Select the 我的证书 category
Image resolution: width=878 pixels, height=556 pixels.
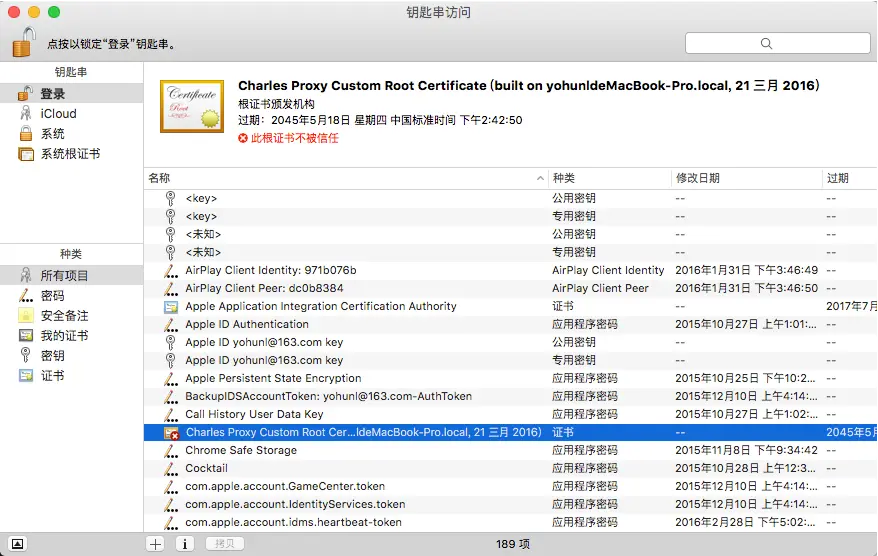coord(72,335)
